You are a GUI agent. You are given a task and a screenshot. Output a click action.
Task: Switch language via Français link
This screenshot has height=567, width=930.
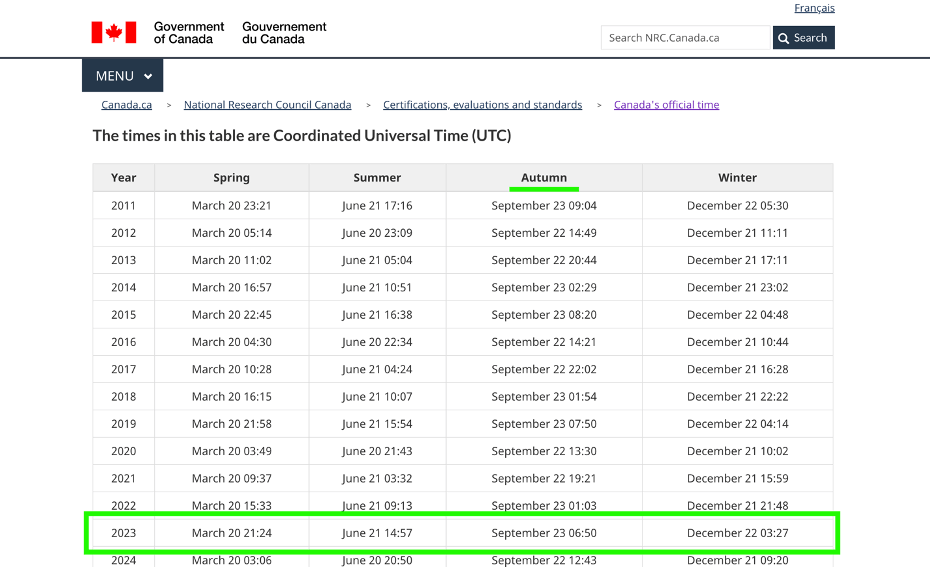coord(814,8)
